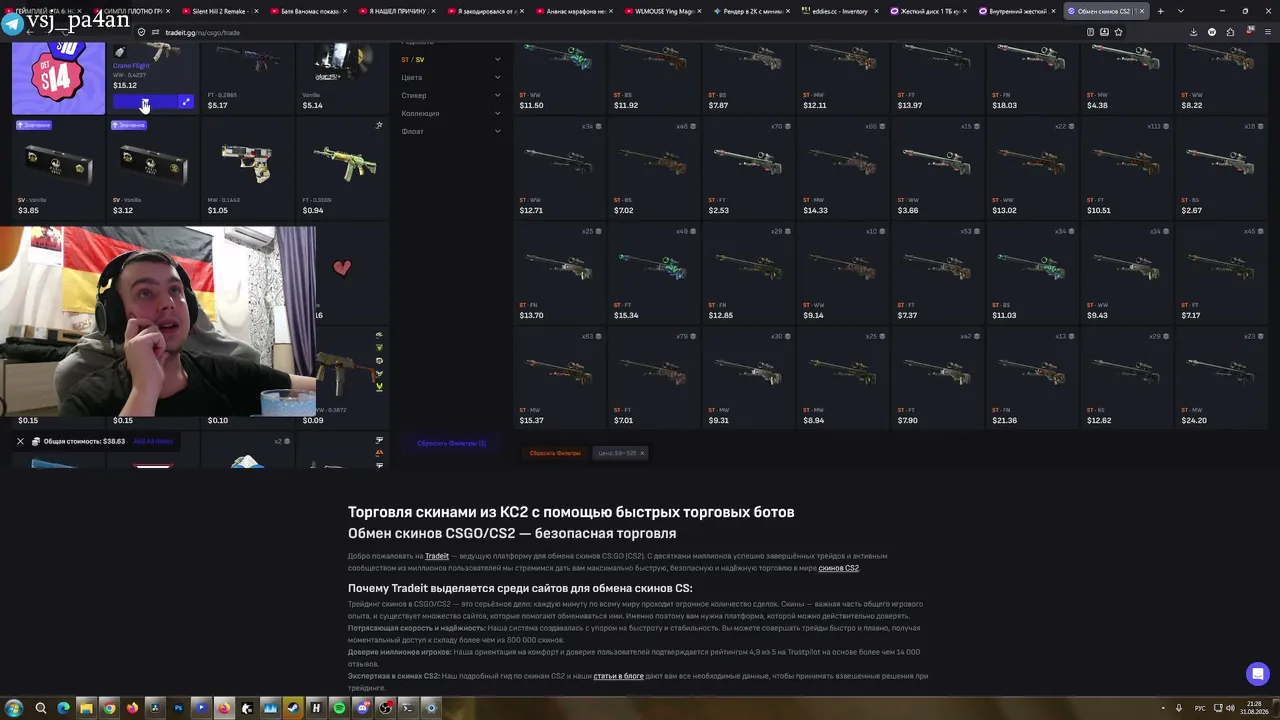
Task: Select the $2.53 ST FT rifle
Action: point(749,168)
